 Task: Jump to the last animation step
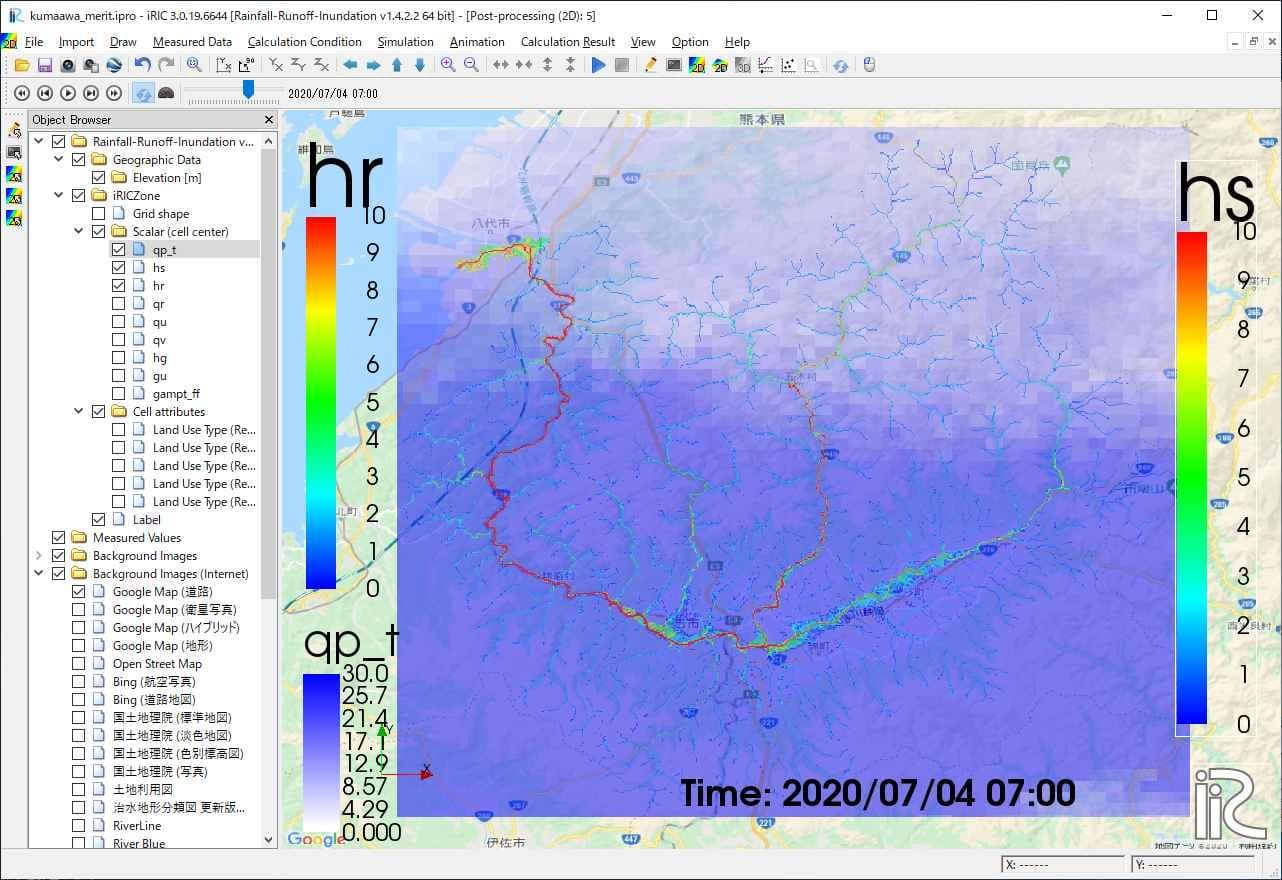[x=113, y=93]
